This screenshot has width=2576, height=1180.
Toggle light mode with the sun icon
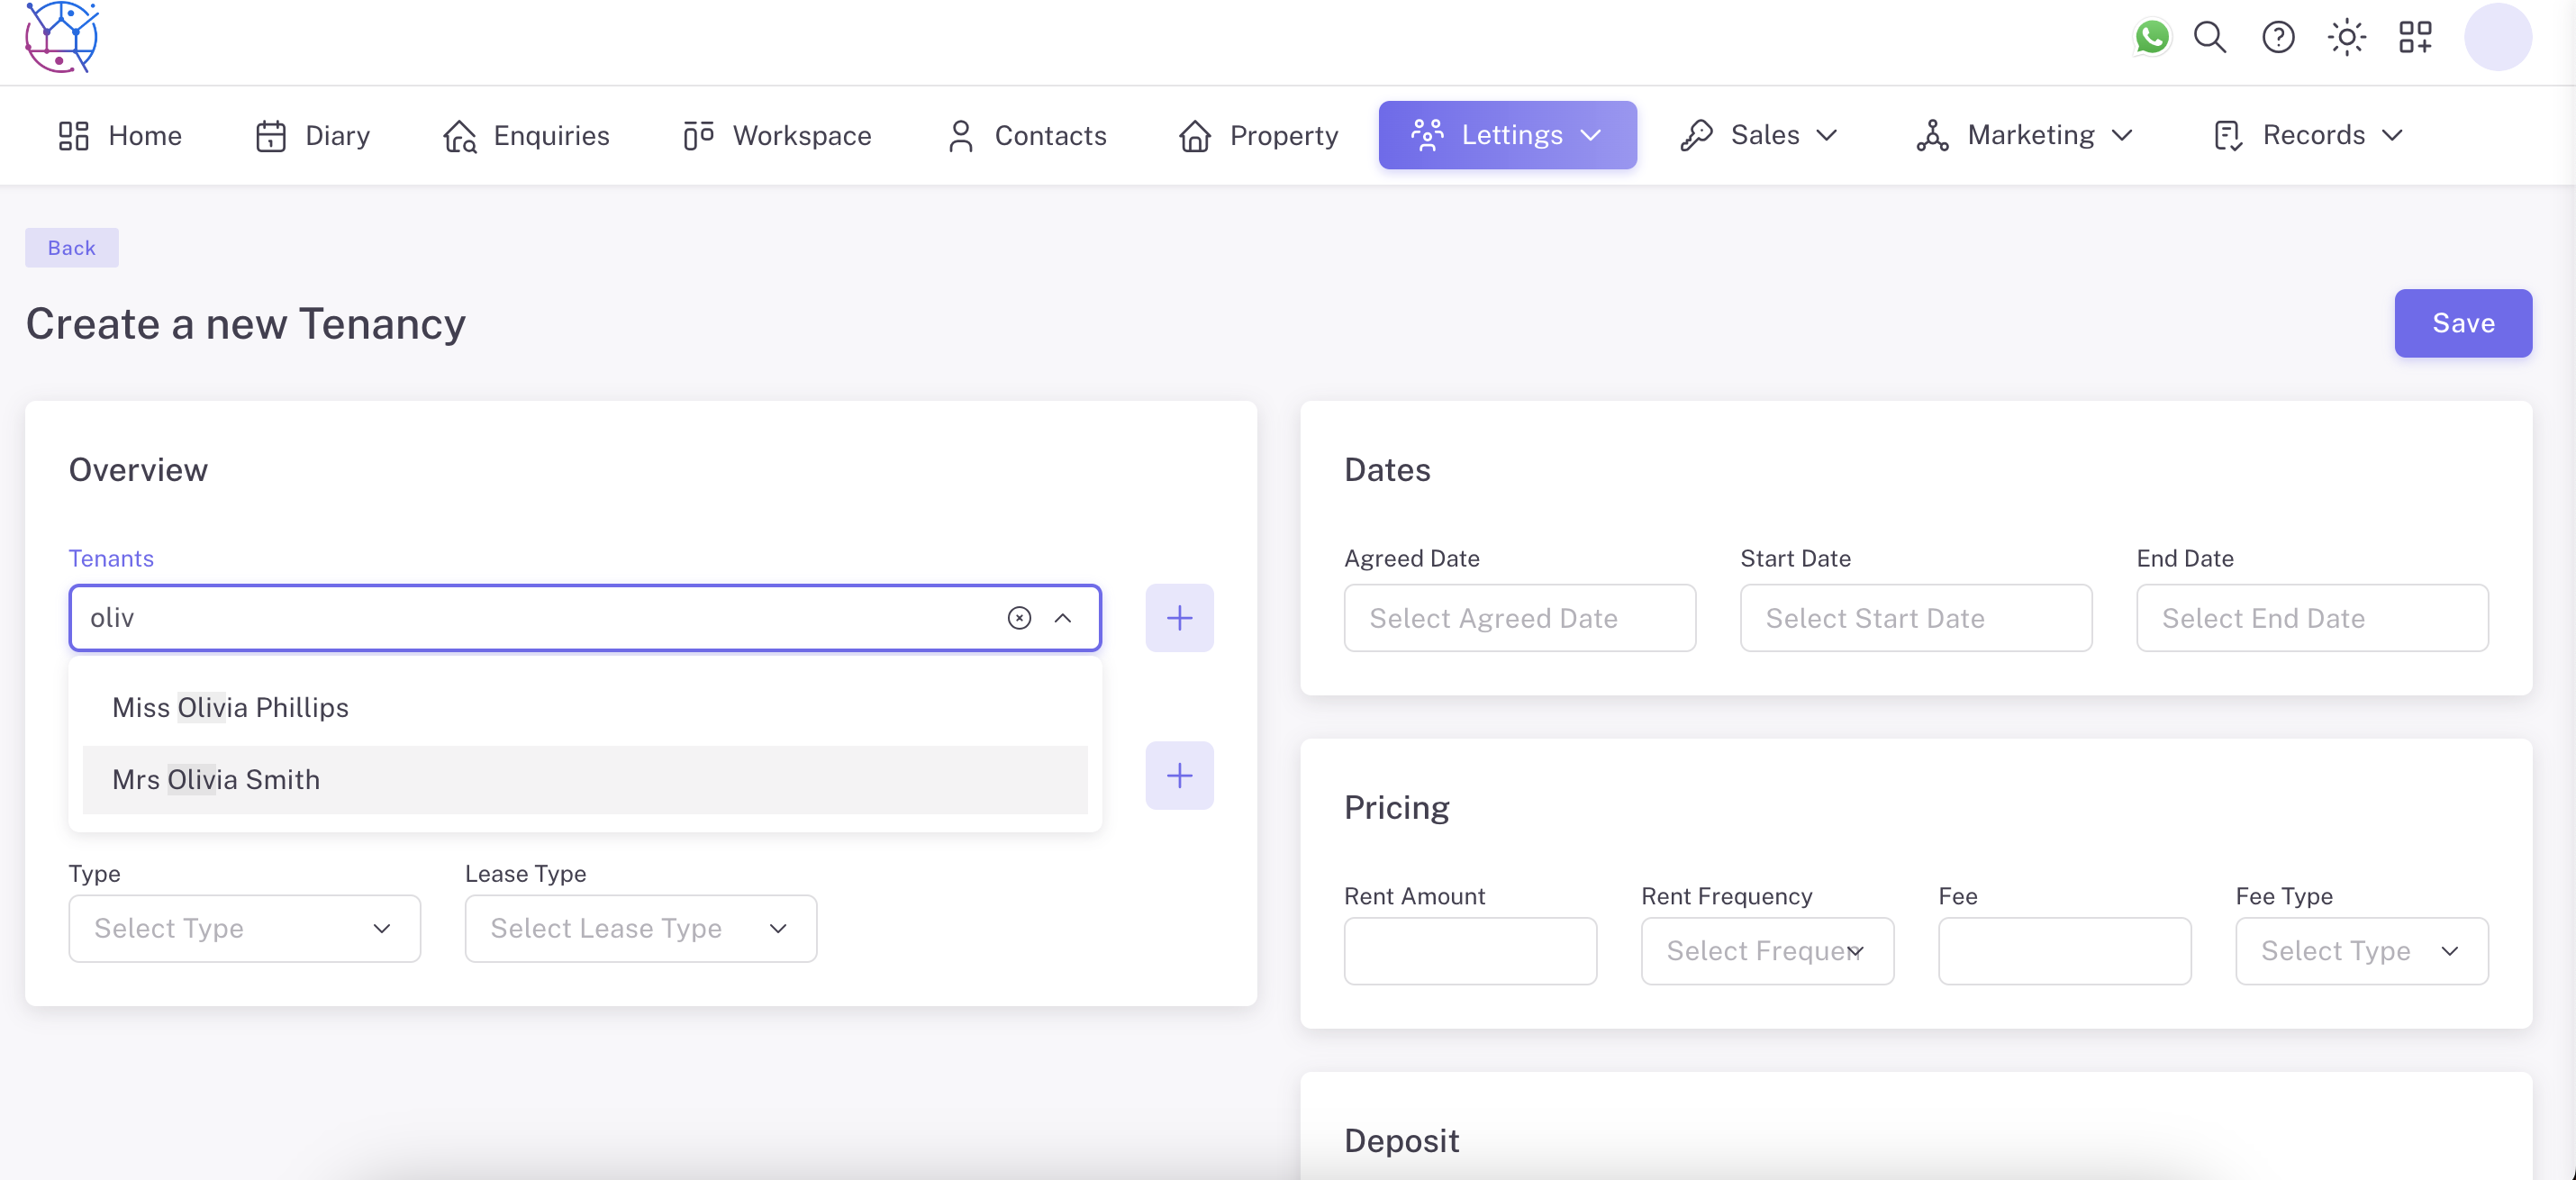coord(2346,37)
